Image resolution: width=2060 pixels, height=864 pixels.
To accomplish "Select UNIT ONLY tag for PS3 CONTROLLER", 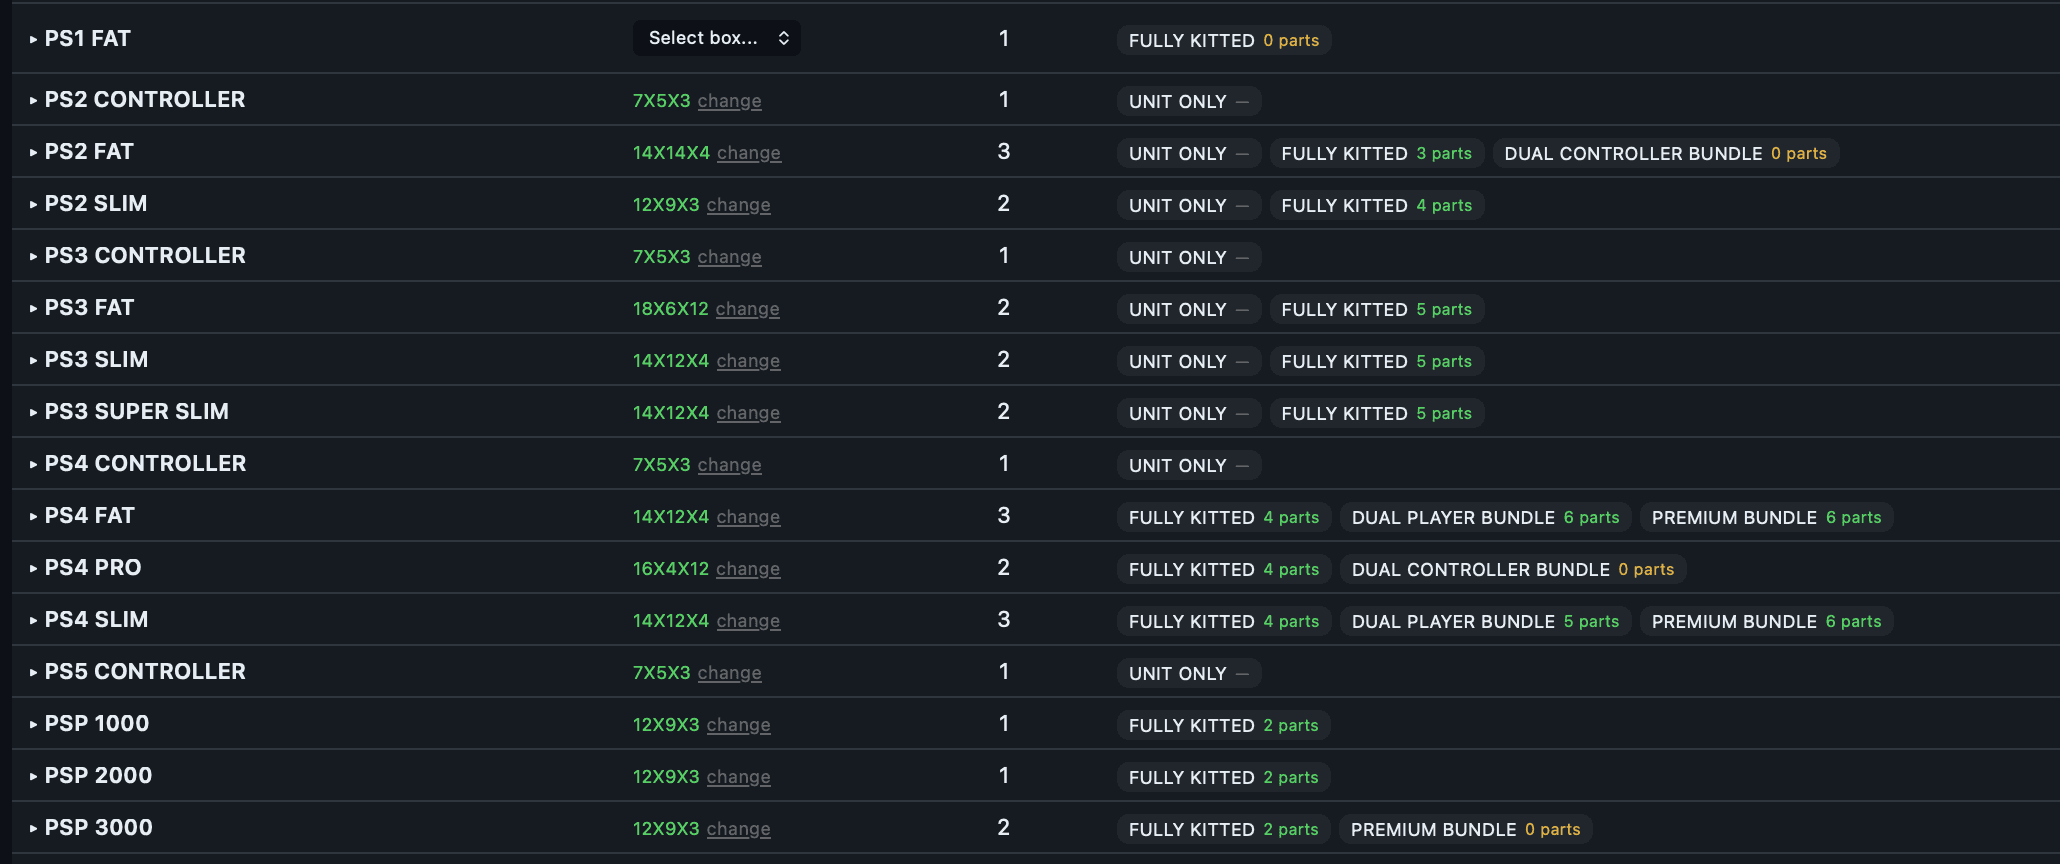I will pos(1189,258).
